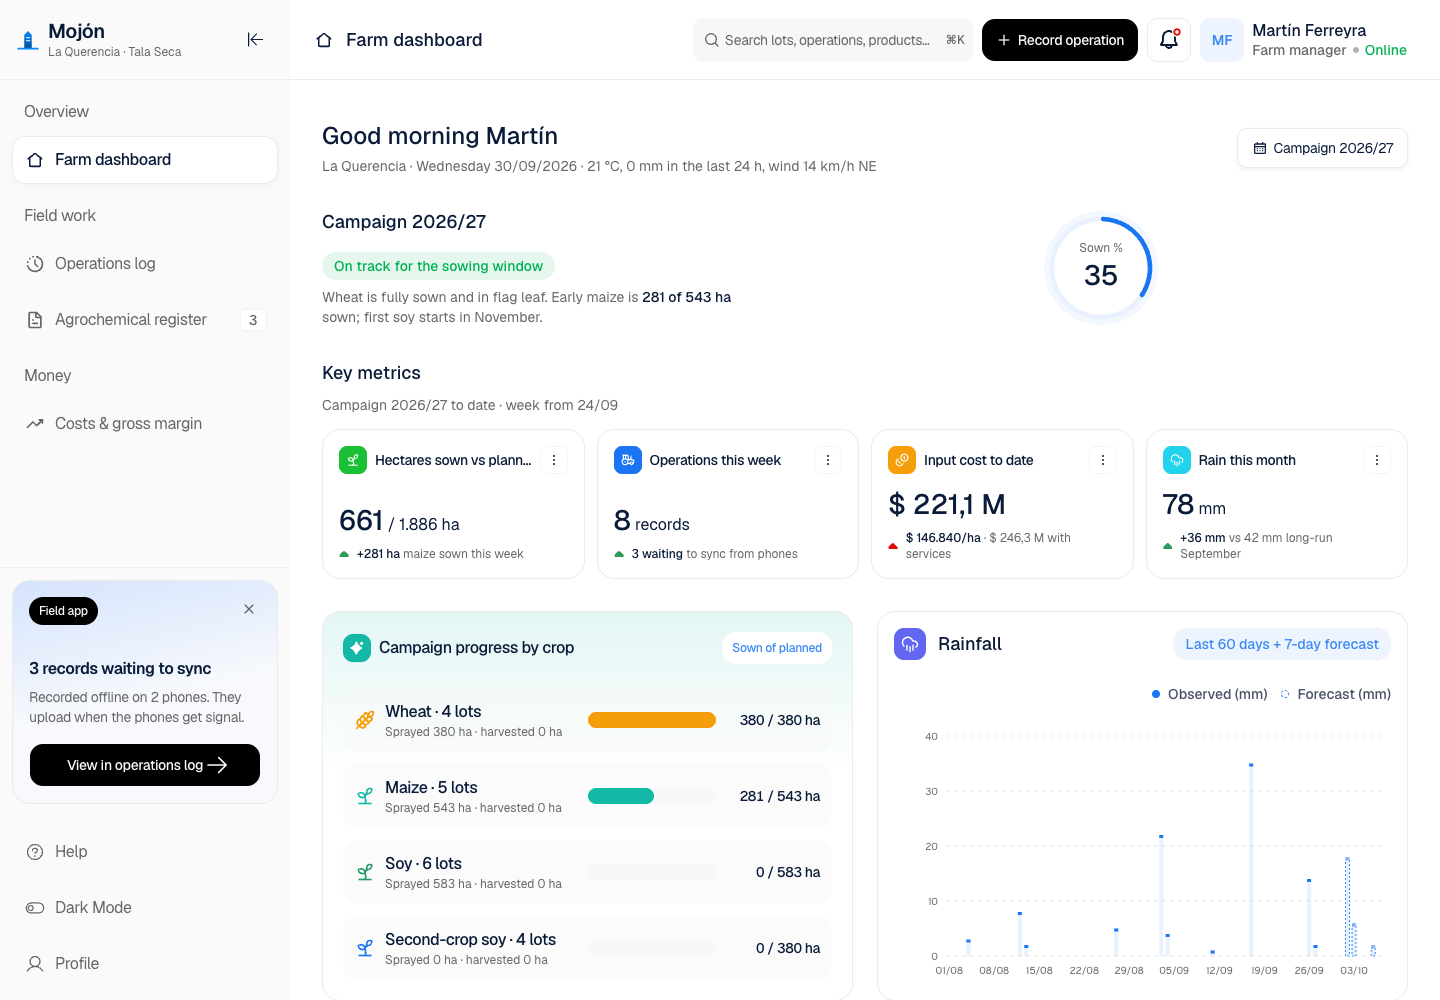Click the Agrochemical register badge 3
The width and height of the screenshot is (1440, 1000).
tap(253, 320)
